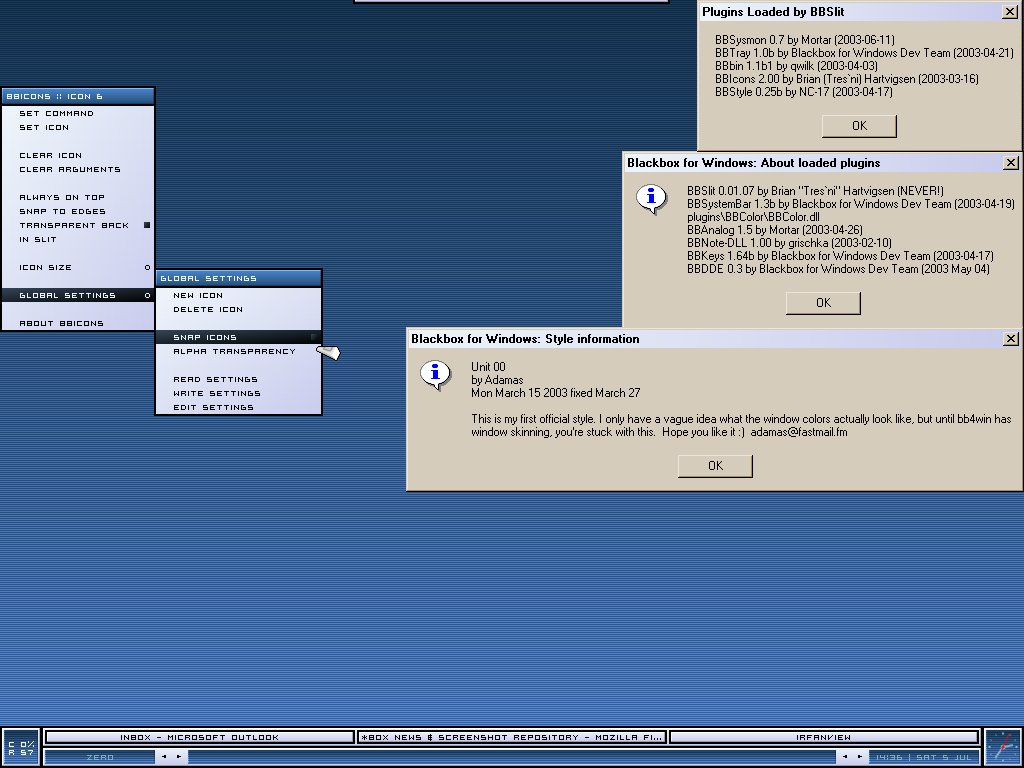Toggle Always On Top in BBIcons menu
1024x768 pixels.
pos(78,197)
